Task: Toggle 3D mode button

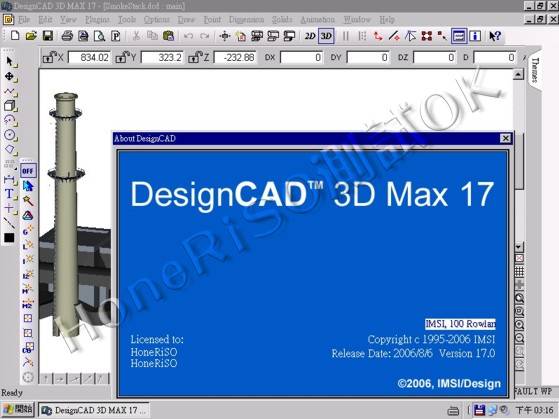Action: pyautogui.click(x=326, y=36)
